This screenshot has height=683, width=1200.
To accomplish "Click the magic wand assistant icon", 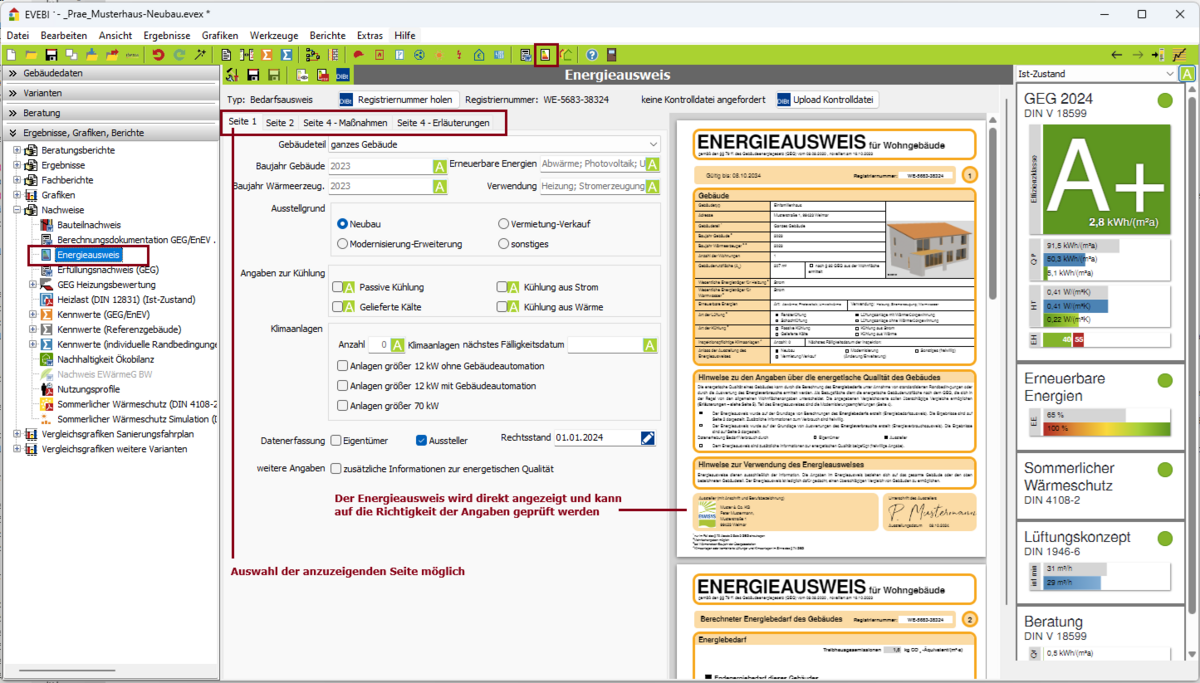I will pyautogui.click(x=200, y=55).
